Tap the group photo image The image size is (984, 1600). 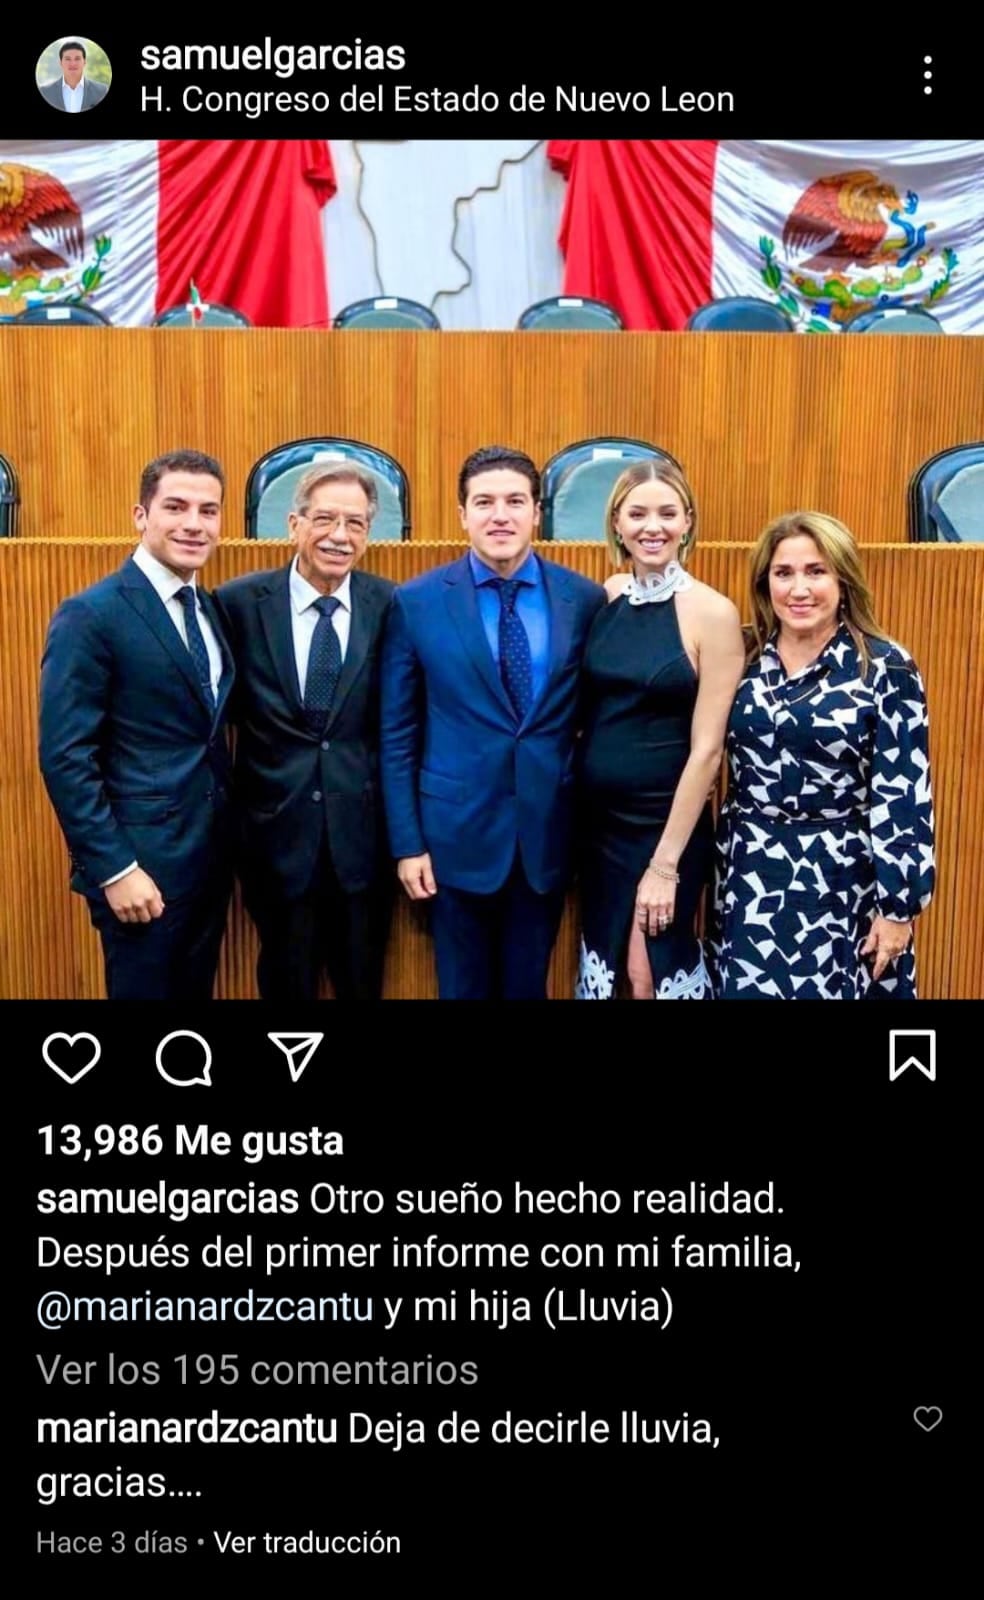[x=492, y=569]
